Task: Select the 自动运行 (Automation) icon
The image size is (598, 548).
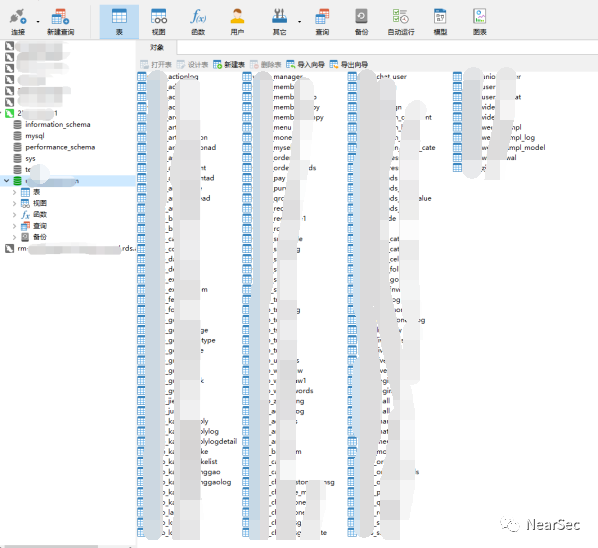Action: pyautogui.click(x=401, y=21)
